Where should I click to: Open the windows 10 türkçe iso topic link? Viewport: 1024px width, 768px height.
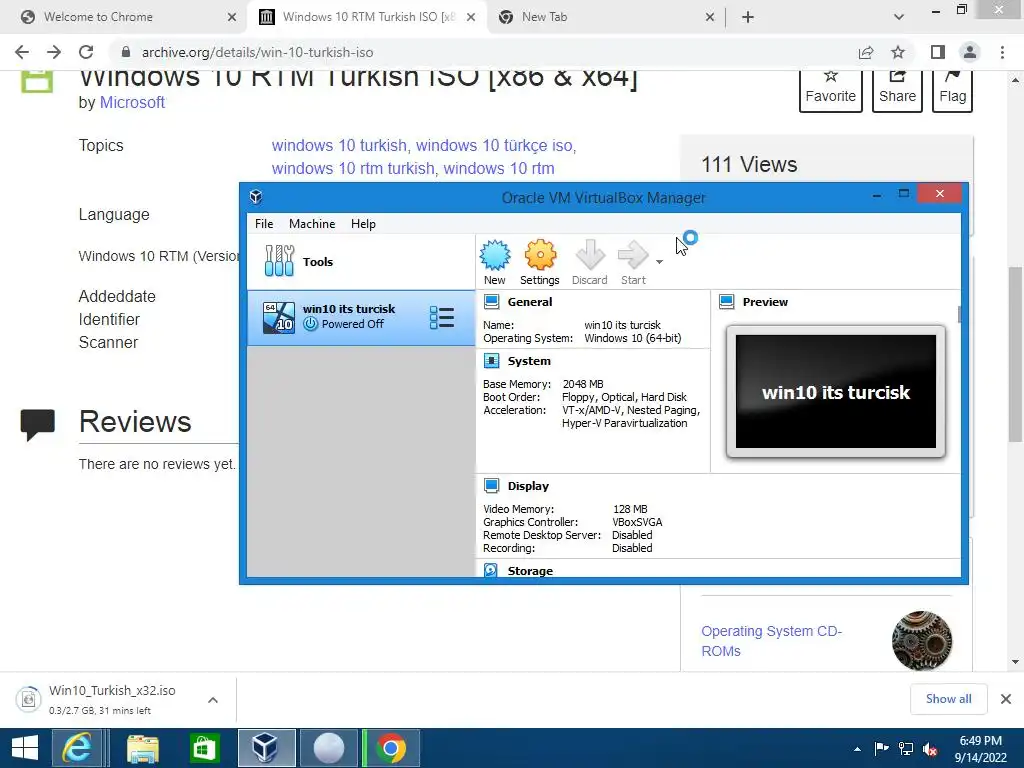click(494, 145)
